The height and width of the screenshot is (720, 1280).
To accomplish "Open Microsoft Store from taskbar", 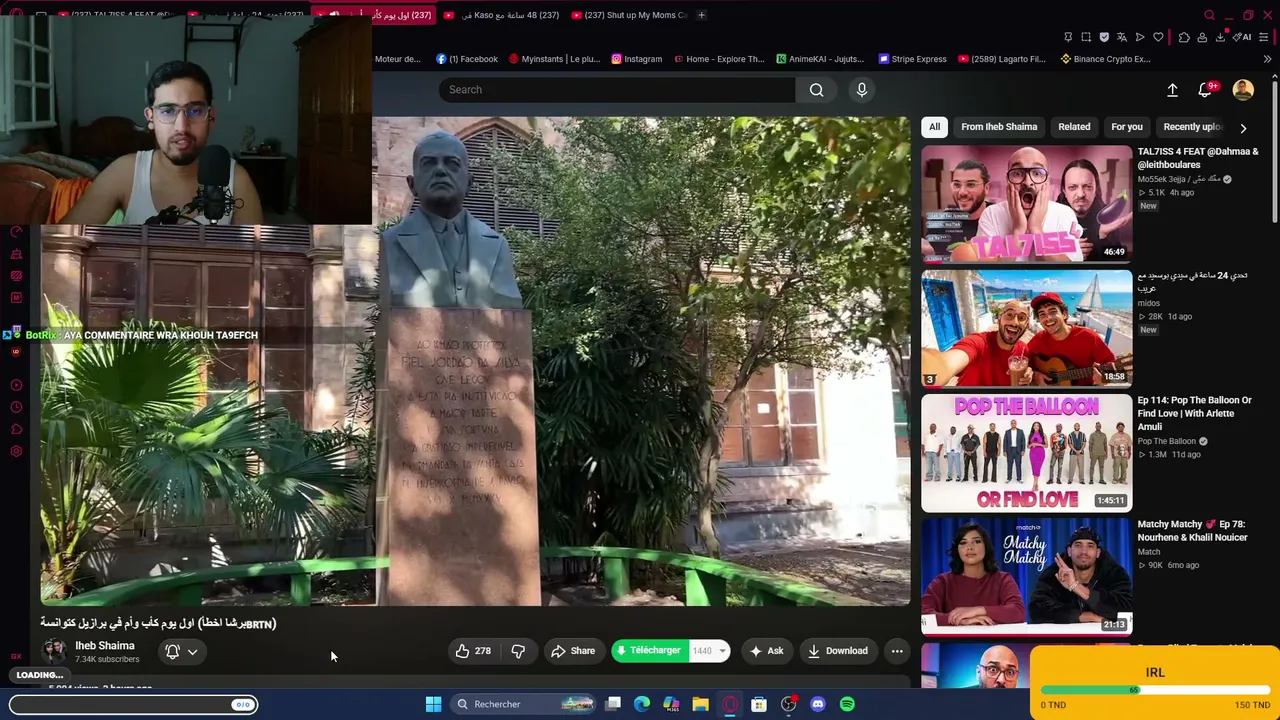I will (759, 704).
